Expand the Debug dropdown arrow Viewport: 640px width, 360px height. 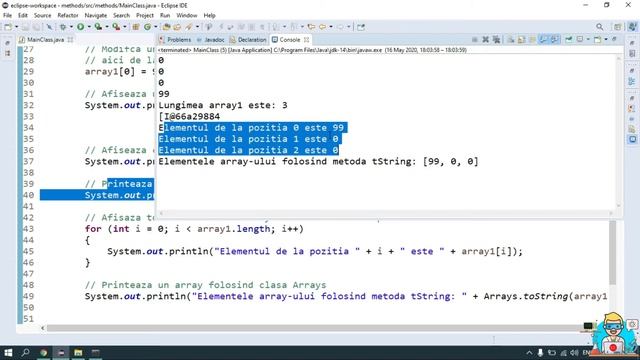(x=71, y=27)
